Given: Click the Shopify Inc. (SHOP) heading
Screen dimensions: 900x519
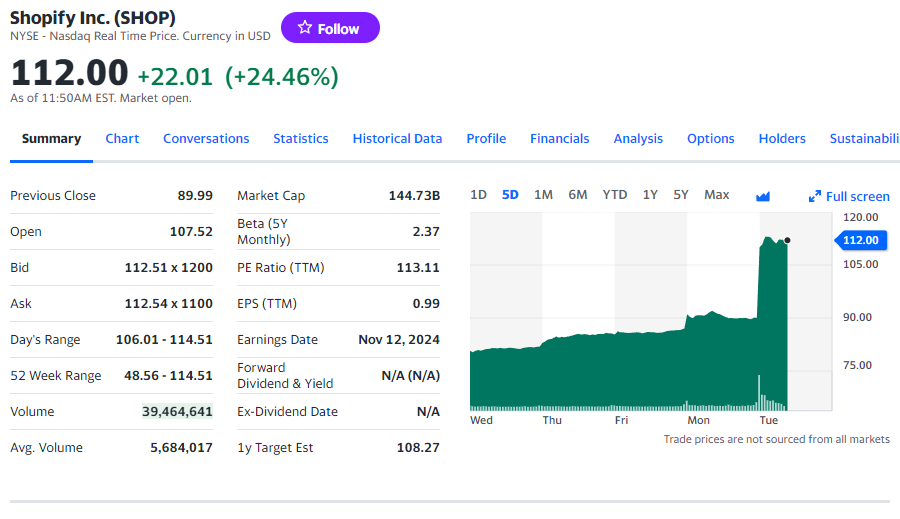Looking at the screenshot, I should coord(93,18).
